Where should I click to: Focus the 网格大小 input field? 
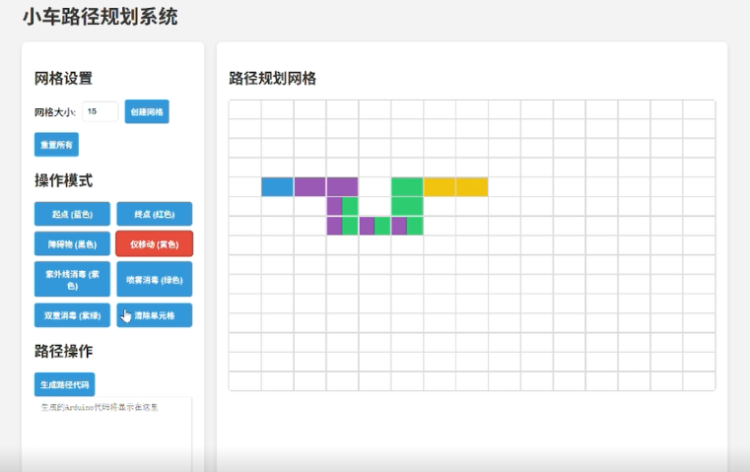point(100,112)
